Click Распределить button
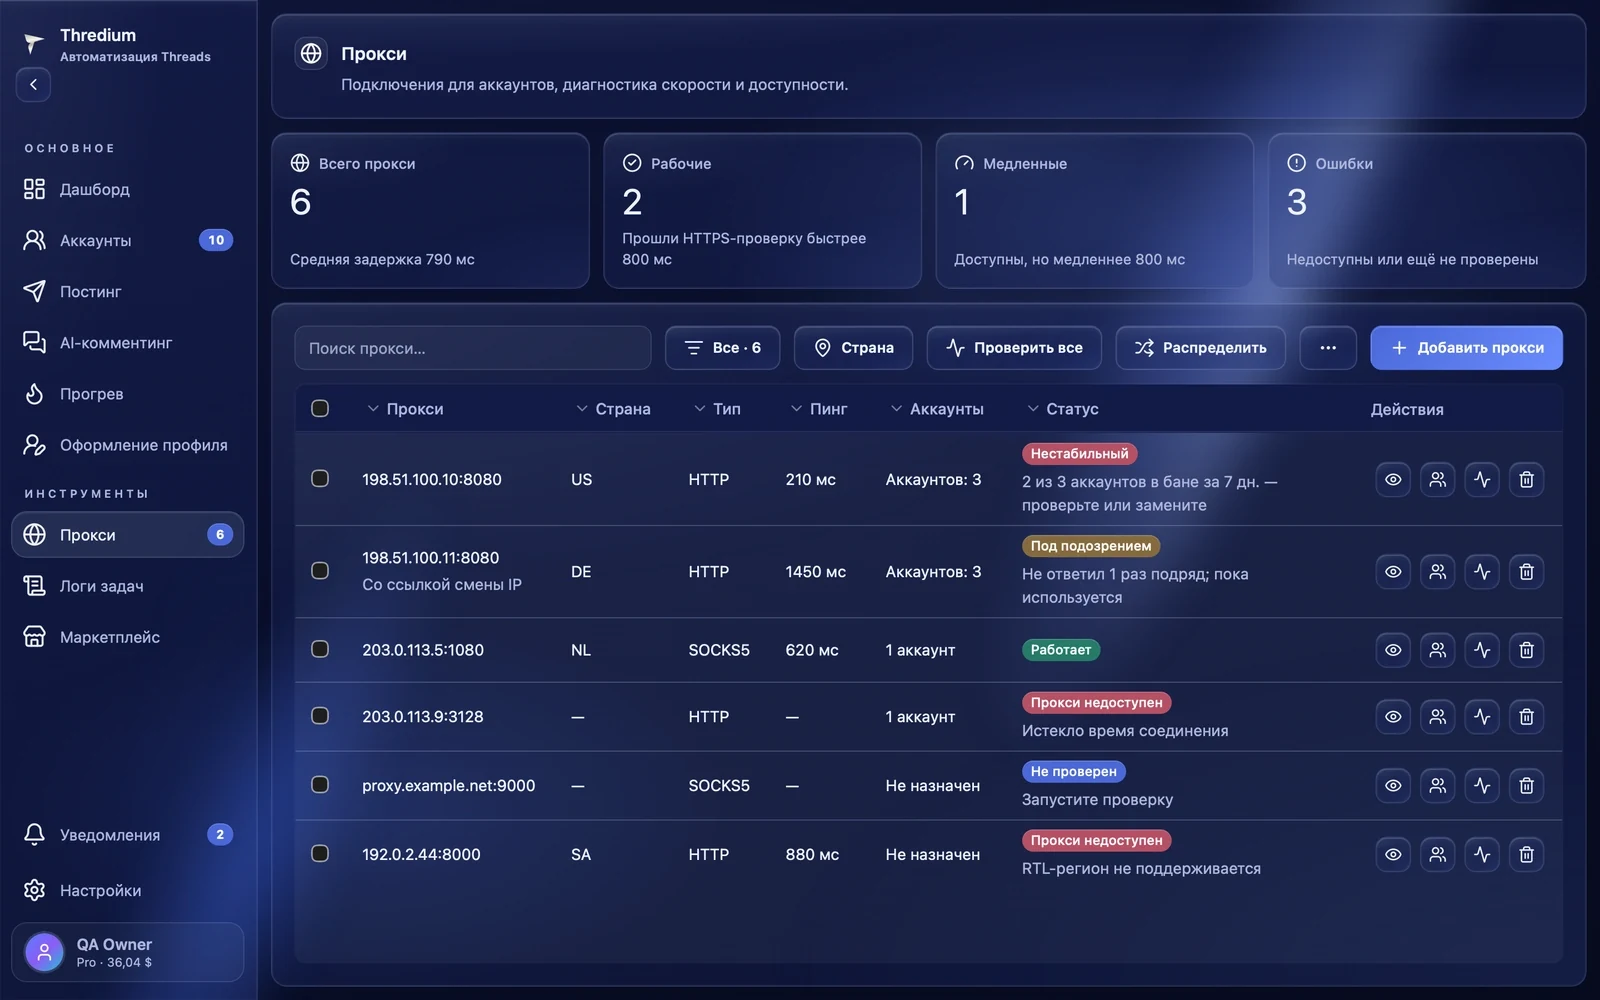This screenshot has width=1600, height=1000. click(1200, 348)
